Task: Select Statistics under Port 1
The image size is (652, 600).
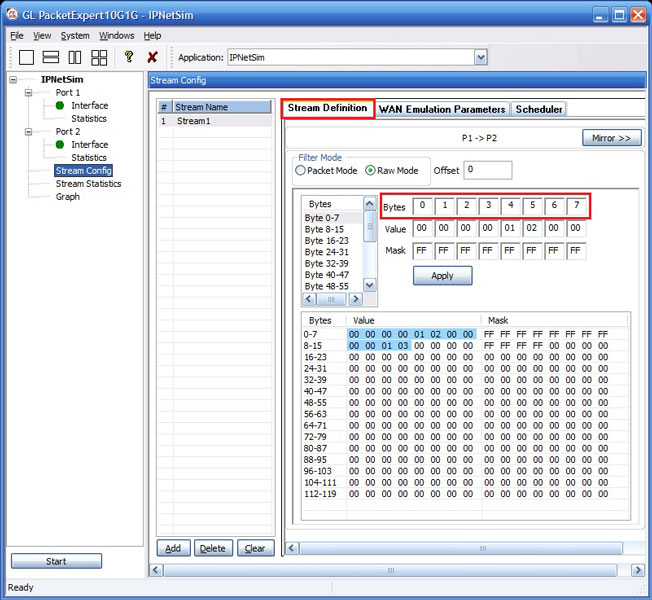Action: (89, 119)
